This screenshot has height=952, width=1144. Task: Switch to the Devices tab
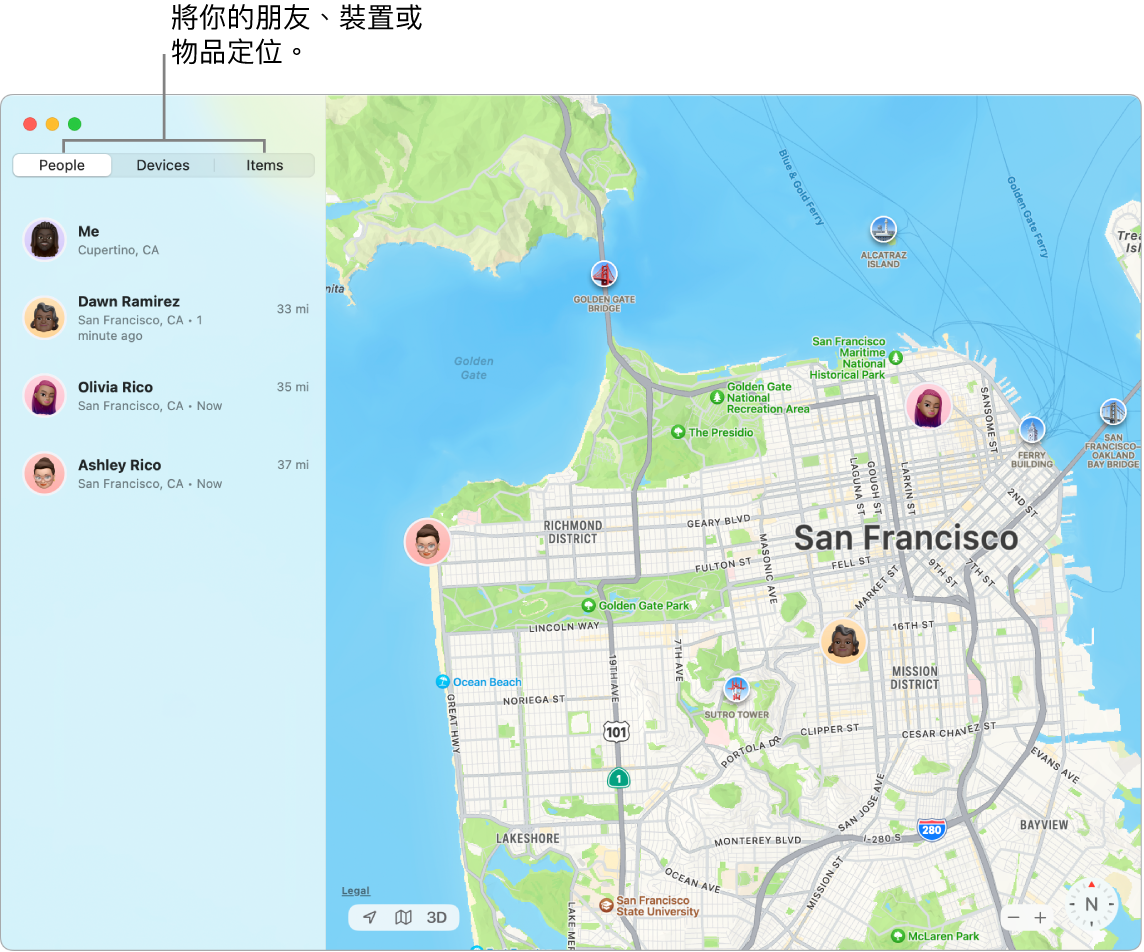[163, 165]
